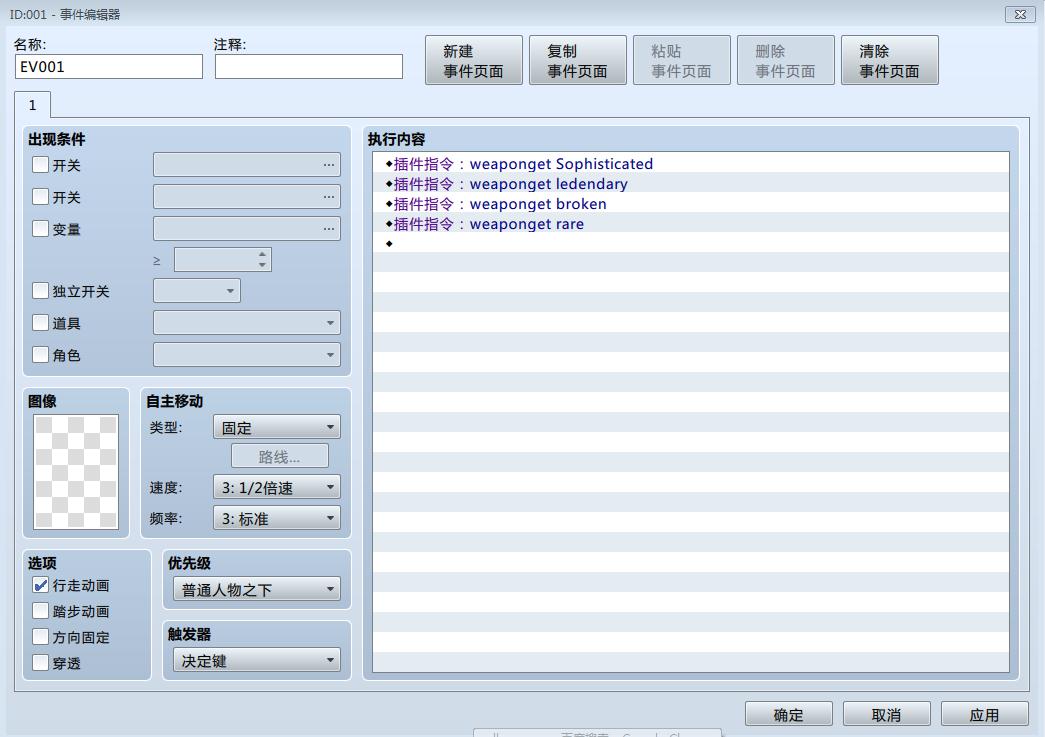Open the 优先级 dropdown showing 普通人物之下
Image resolution: width=1045 pixels, height=737 pixels.
point(257,589)
